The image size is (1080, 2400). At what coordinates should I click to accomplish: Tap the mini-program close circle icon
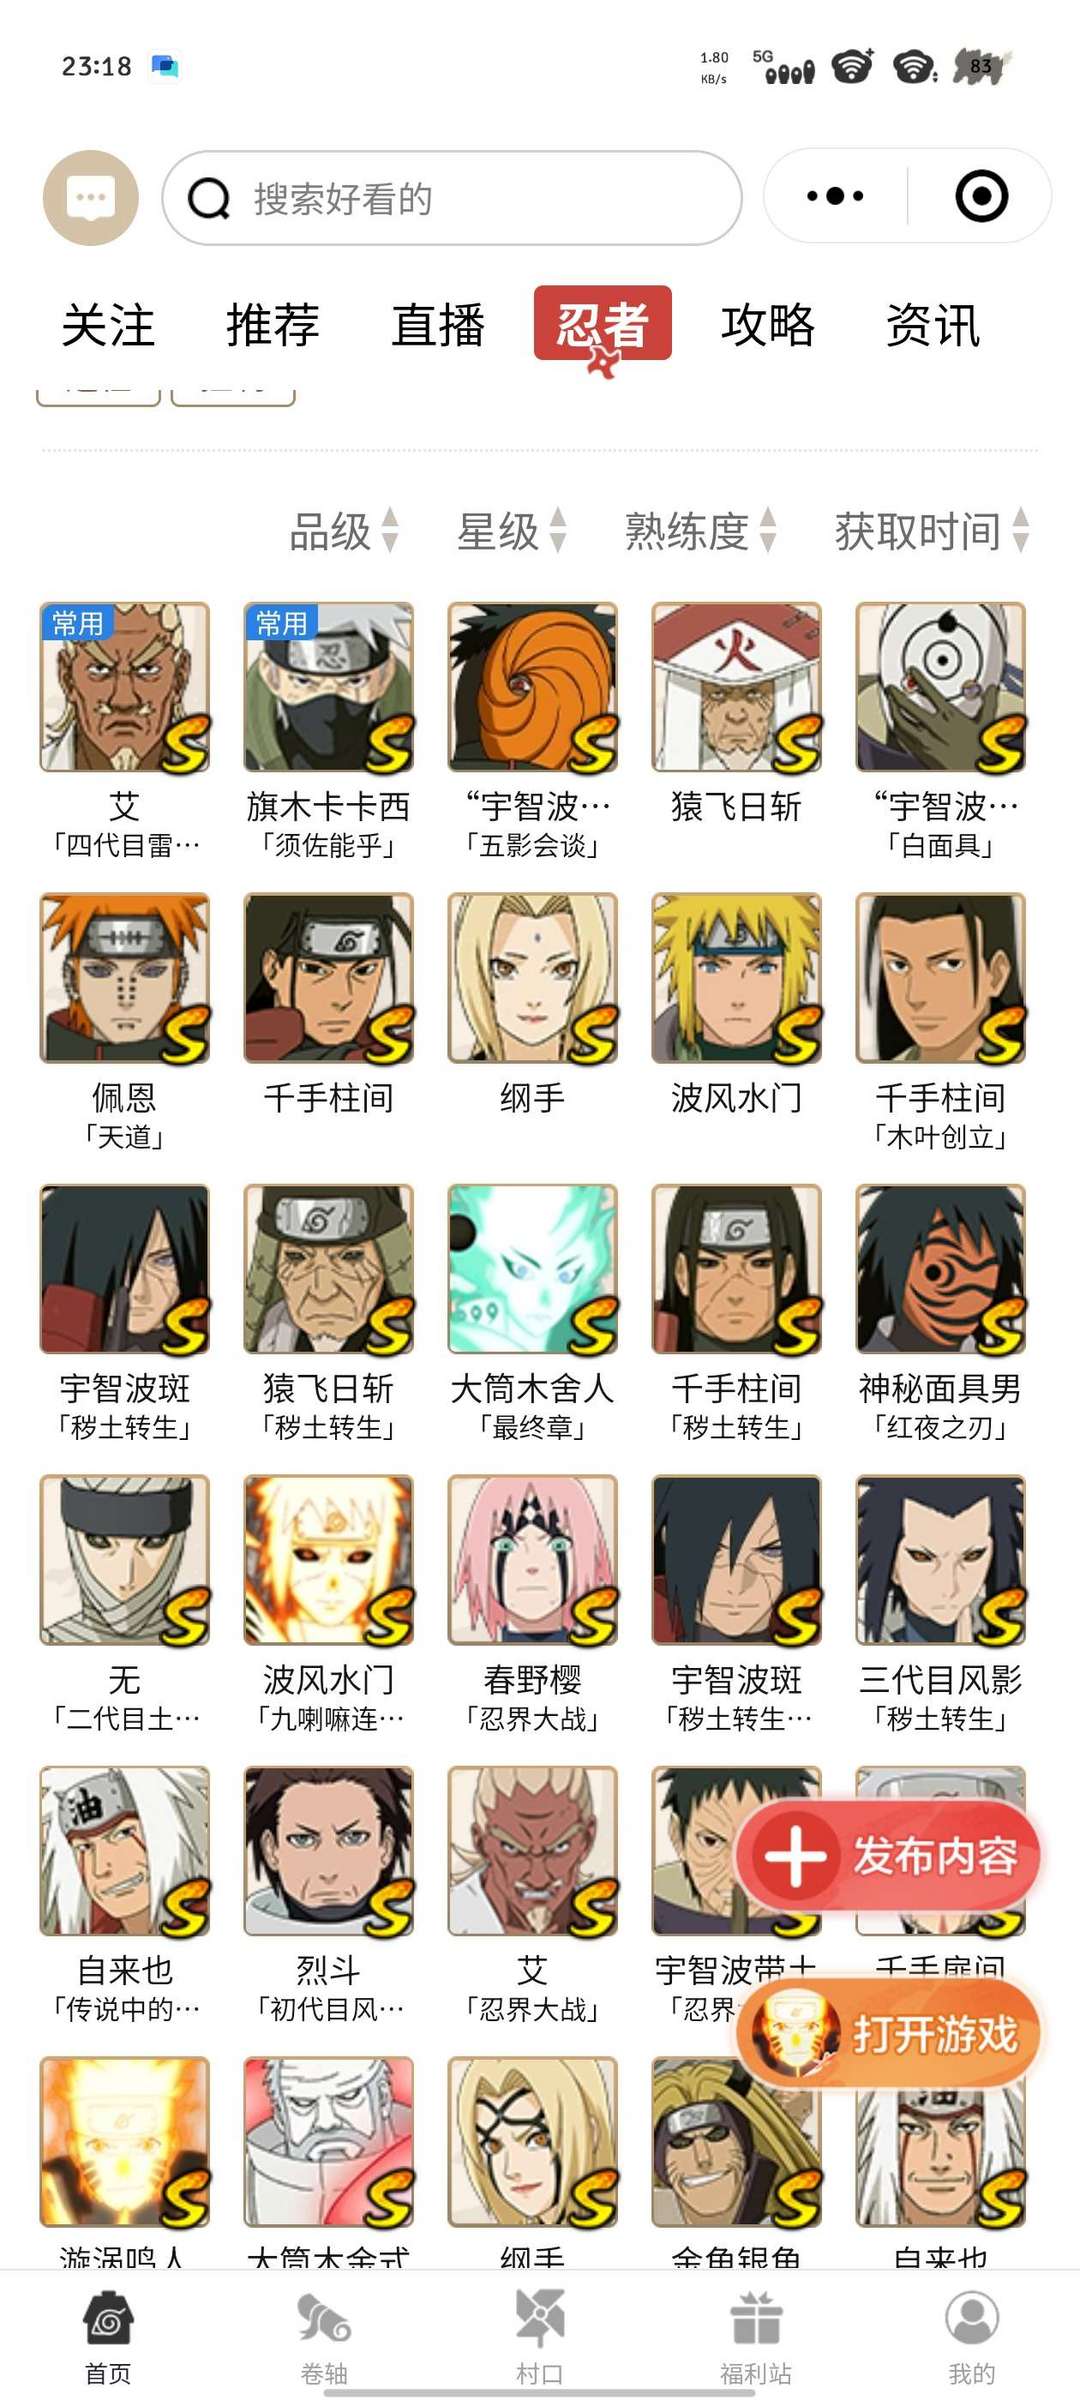(981, 196)
